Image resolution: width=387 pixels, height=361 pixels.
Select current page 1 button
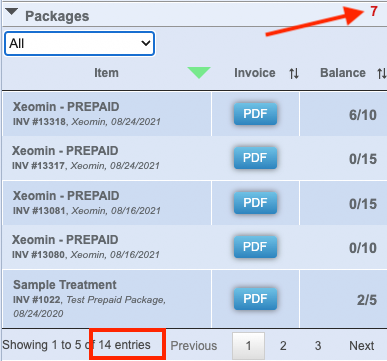click(248, 346)
